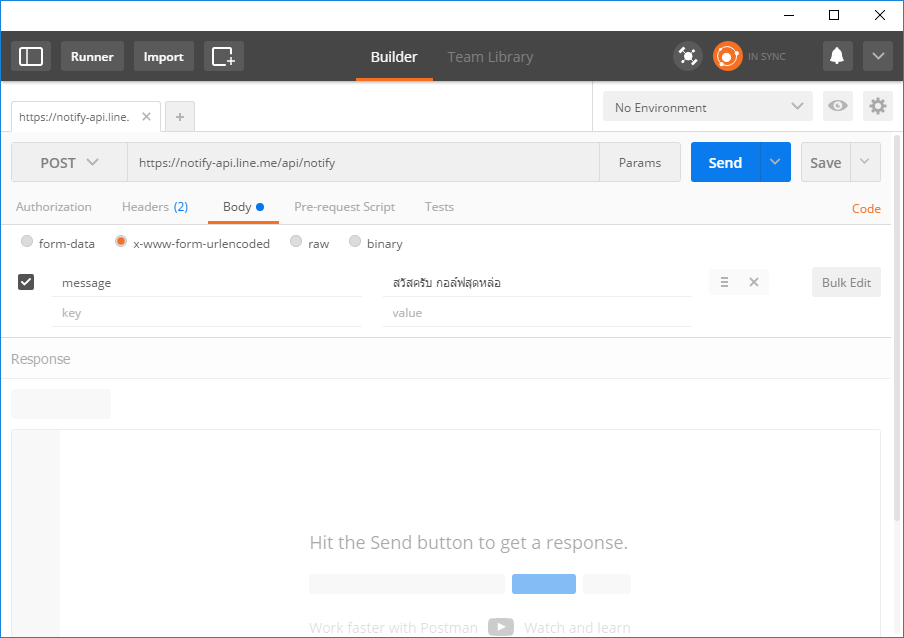This screenshot has height=638, width=904.
Task: Add a new request tab
Action: pos(180,117)
